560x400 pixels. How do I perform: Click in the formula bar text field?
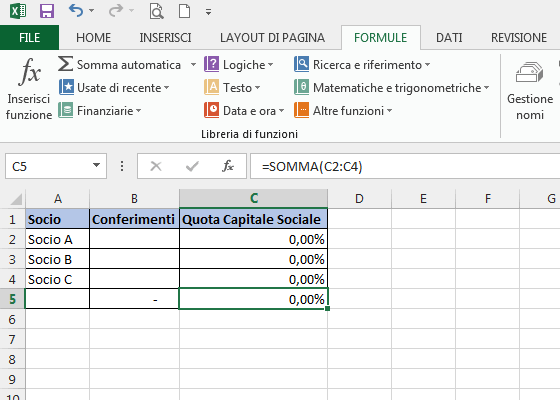tap(405, 166)
